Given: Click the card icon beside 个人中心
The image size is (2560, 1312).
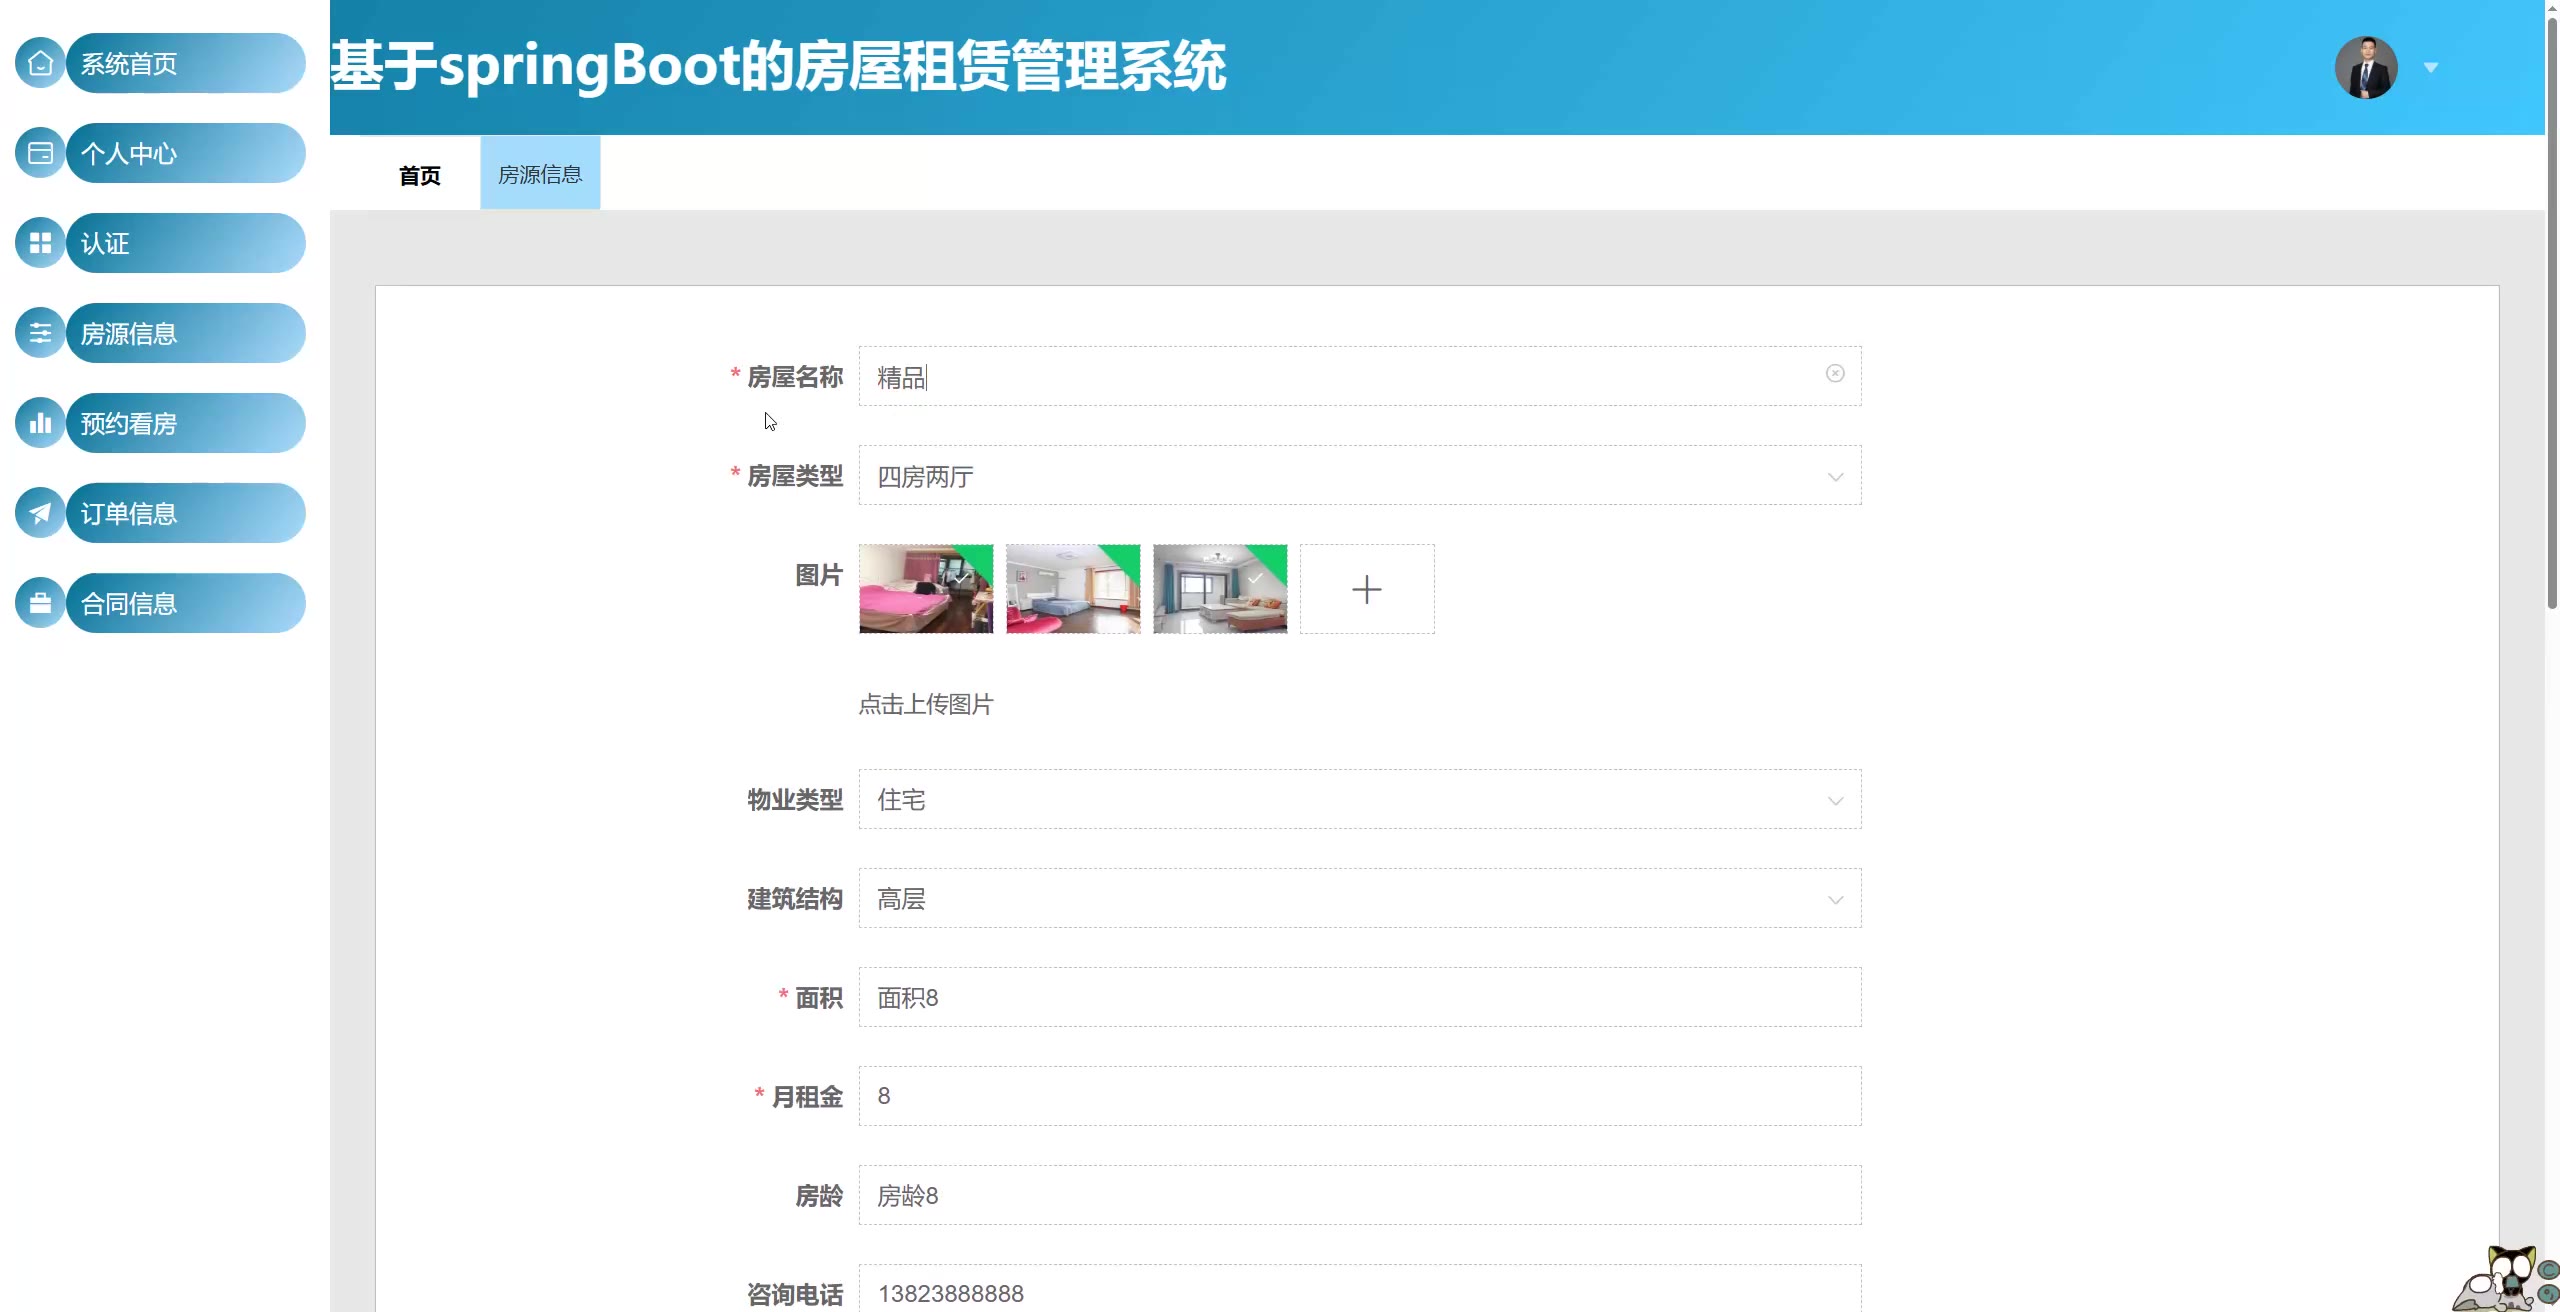Looking at the screenshot, I should point(40,153).
